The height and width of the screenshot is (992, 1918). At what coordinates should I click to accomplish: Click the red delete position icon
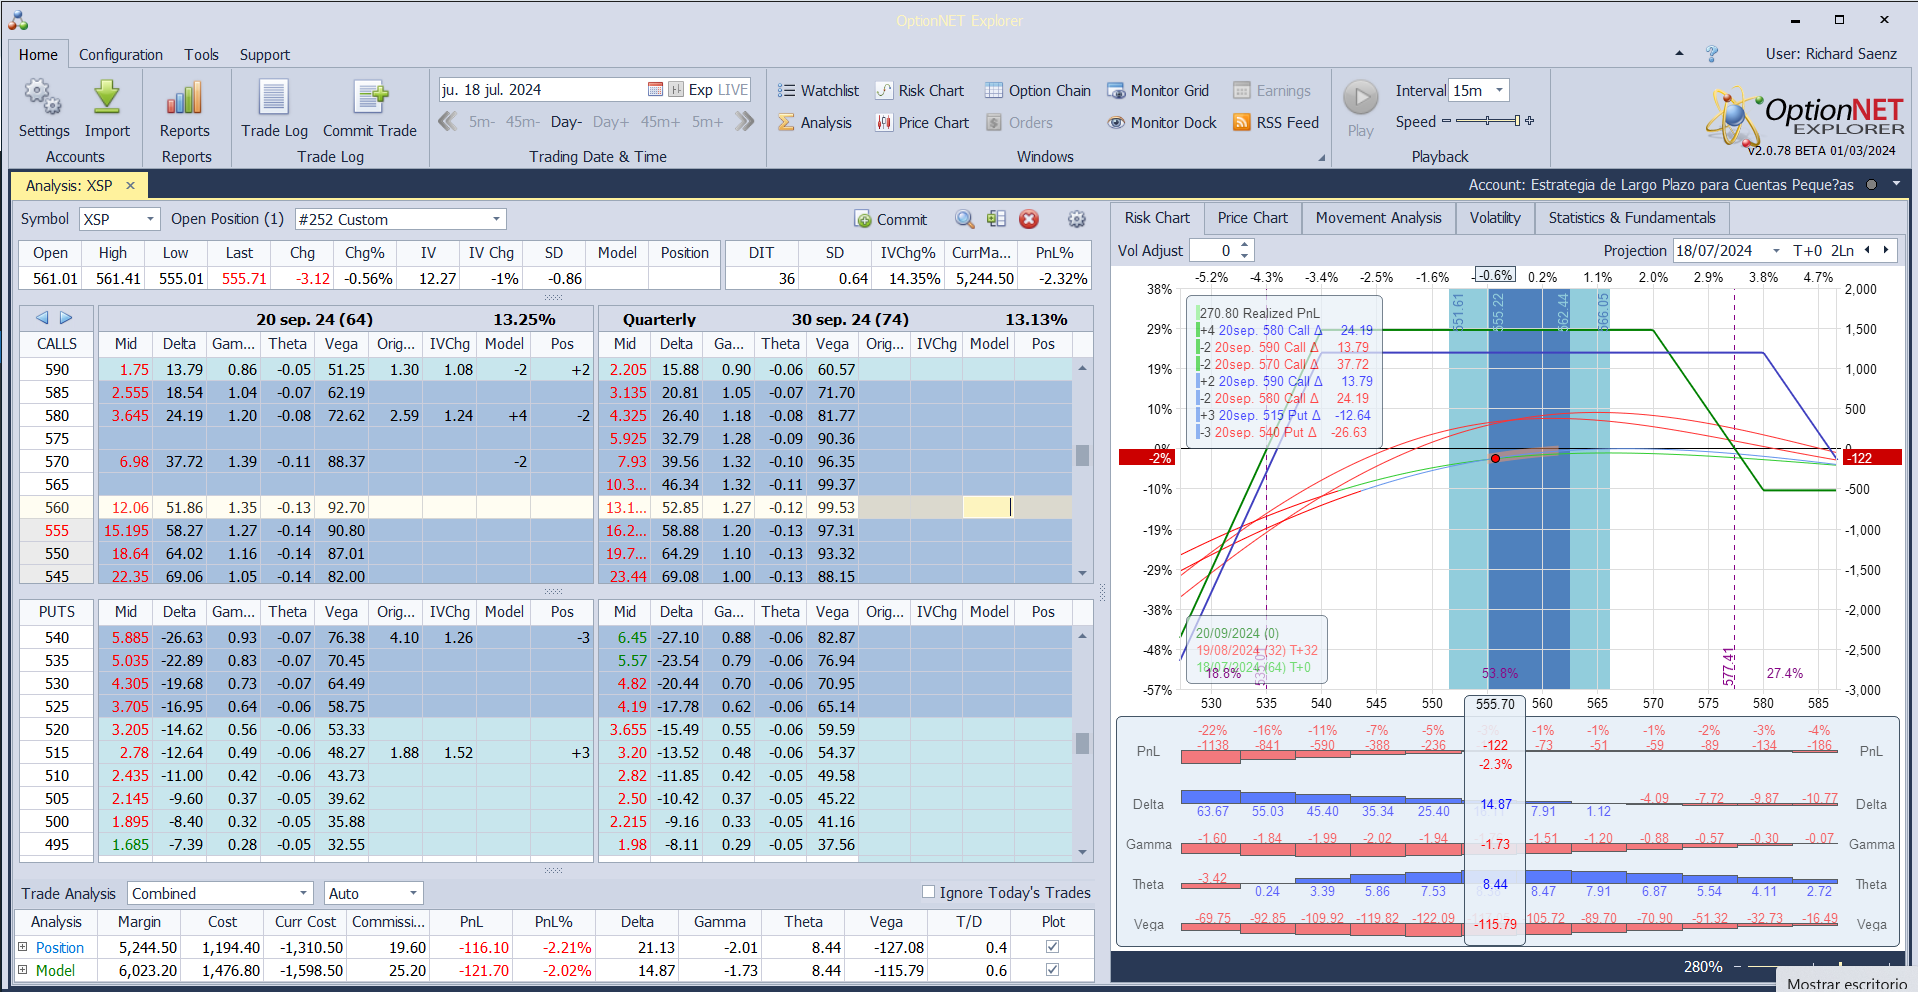[1028, 219]
